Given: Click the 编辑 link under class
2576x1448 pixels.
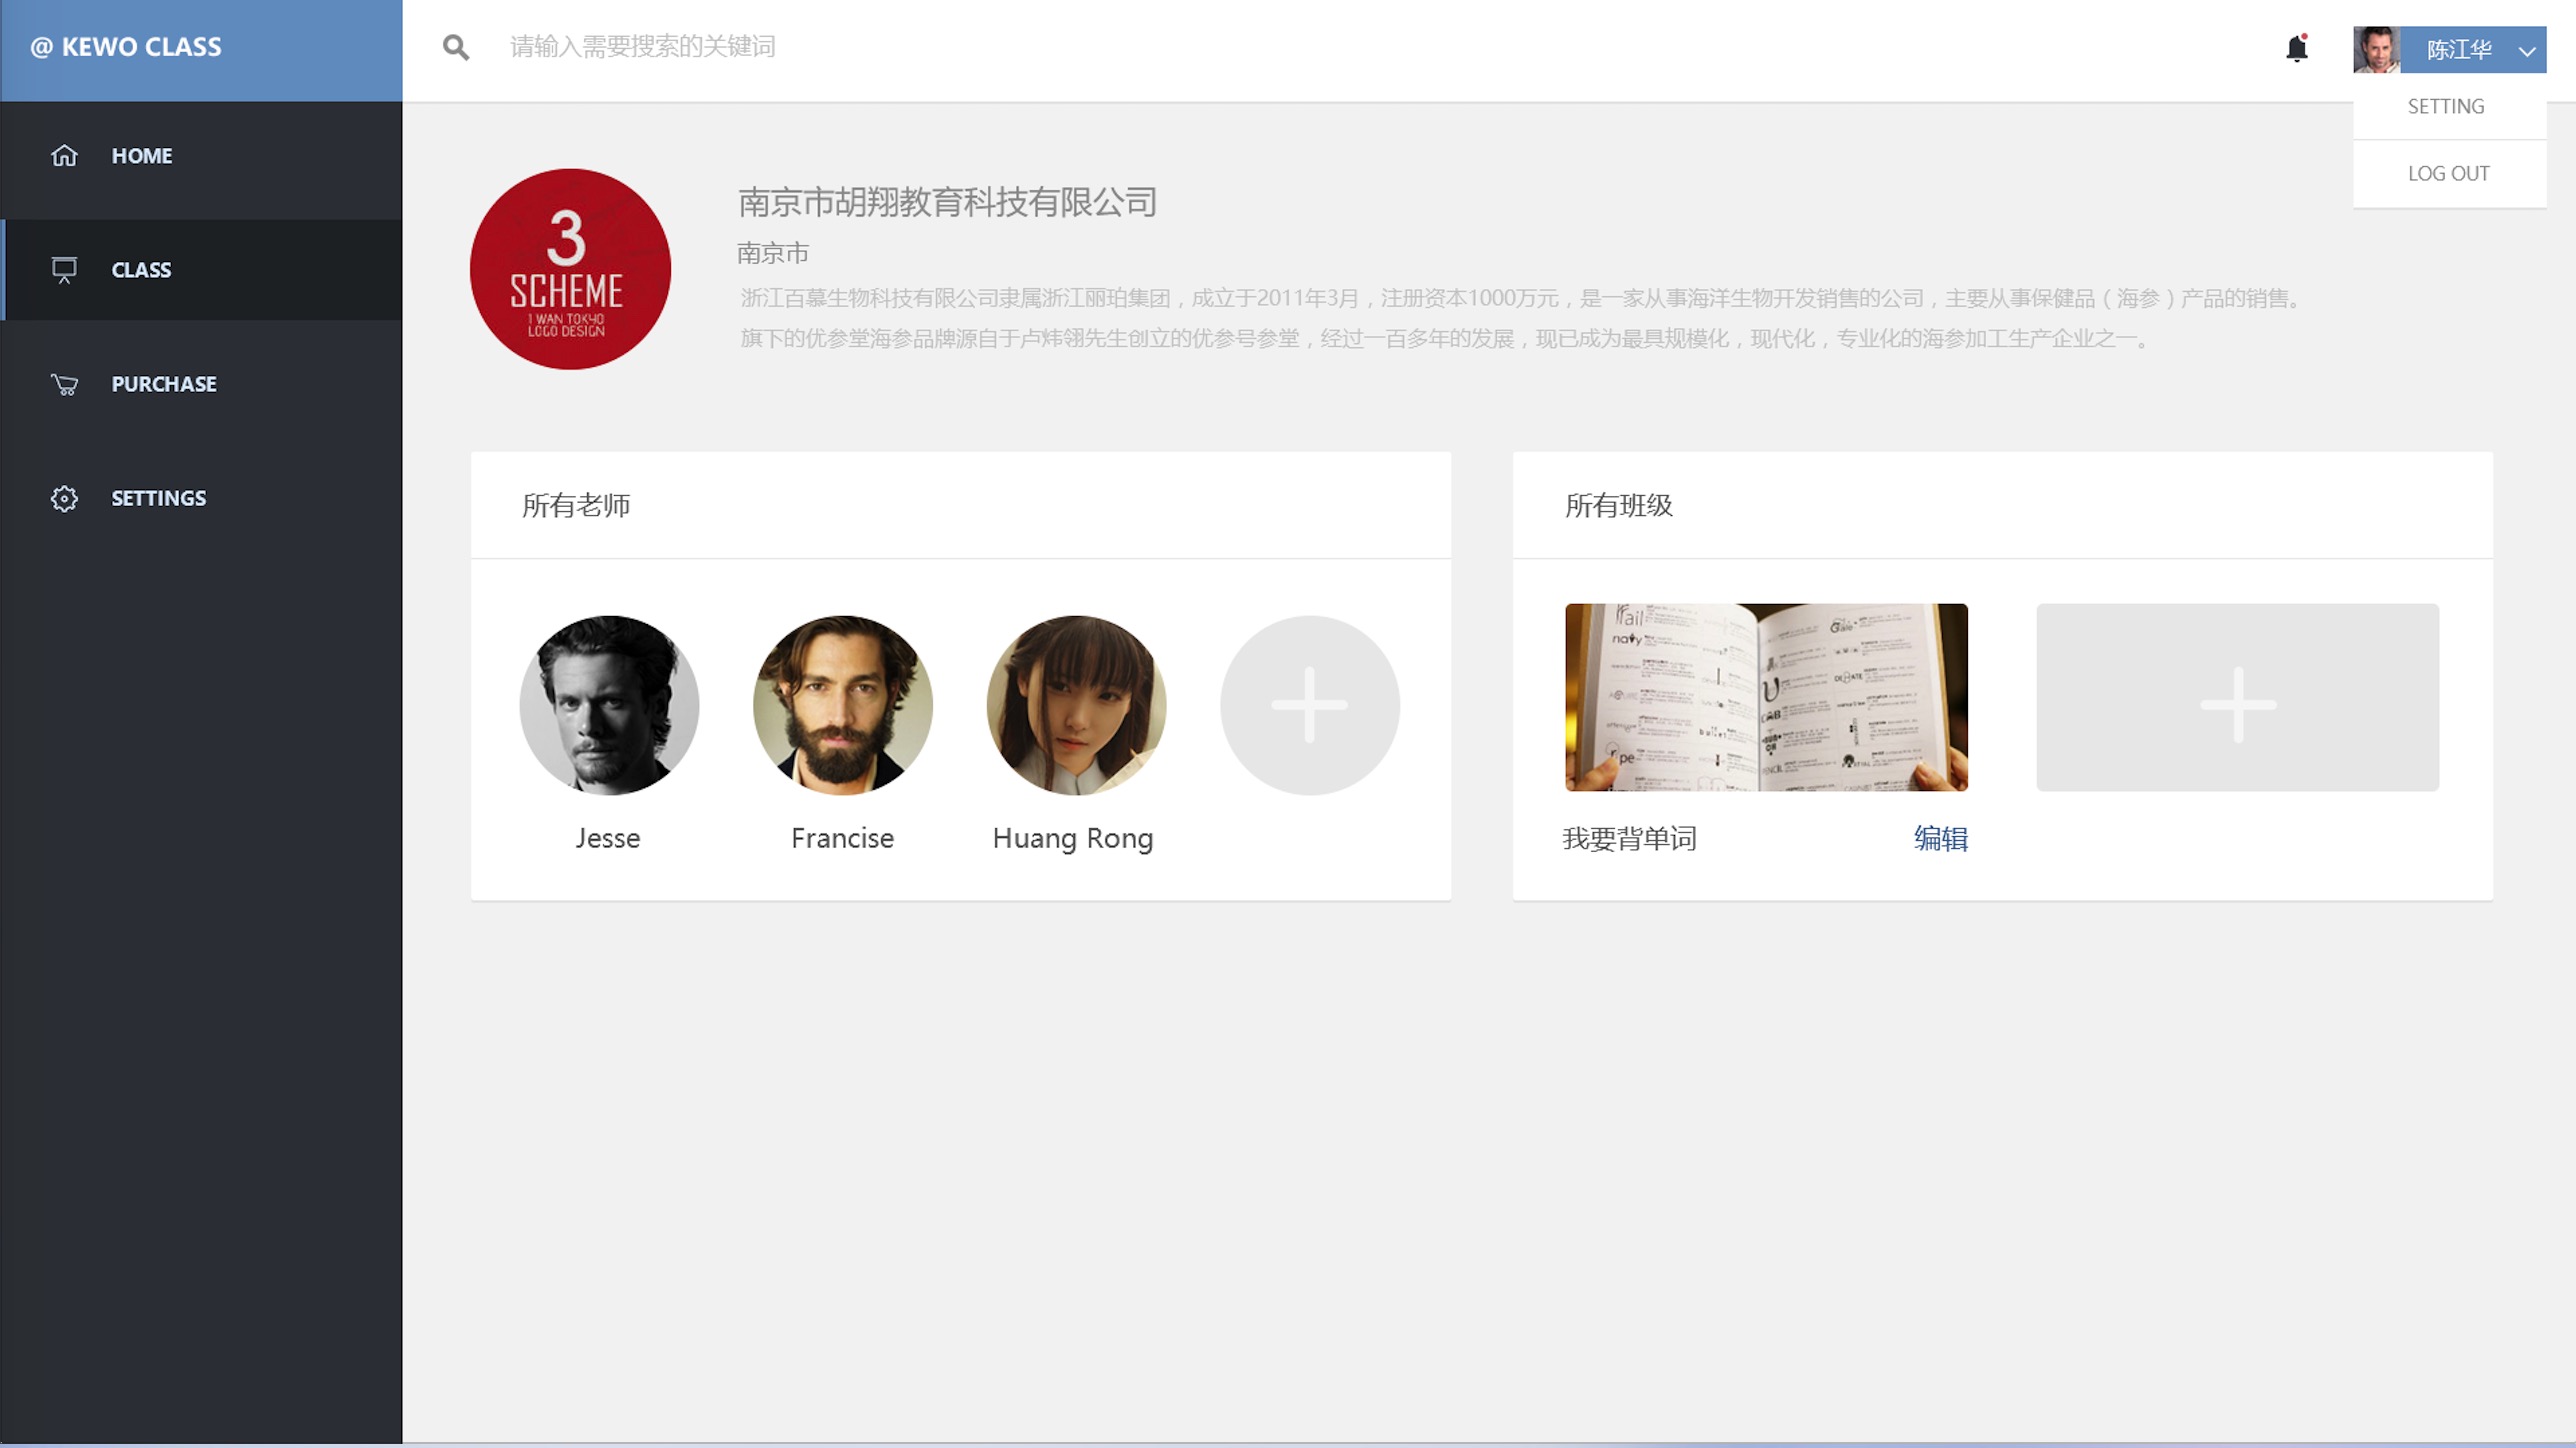Looking at the screenshot, I should click(1940, 838).
